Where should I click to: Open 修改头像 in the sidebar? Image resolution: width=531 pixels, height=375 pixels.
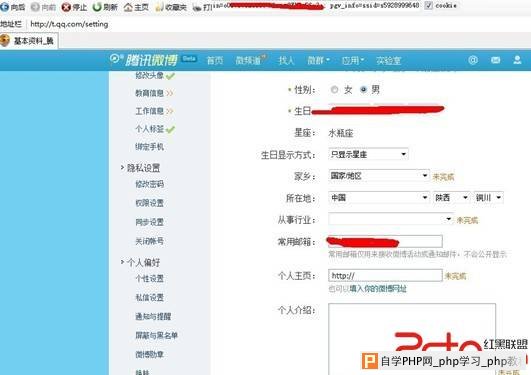pyautogui.click(x=149, y=75)
